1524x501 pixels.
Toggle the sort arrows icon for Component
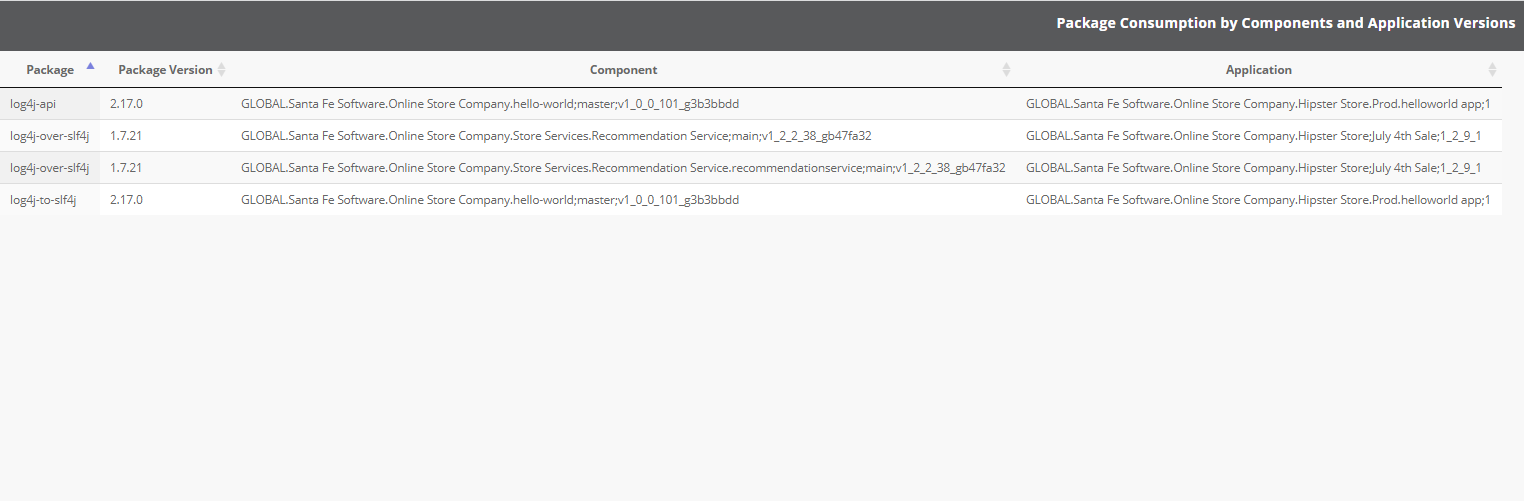click(1006, 70)
